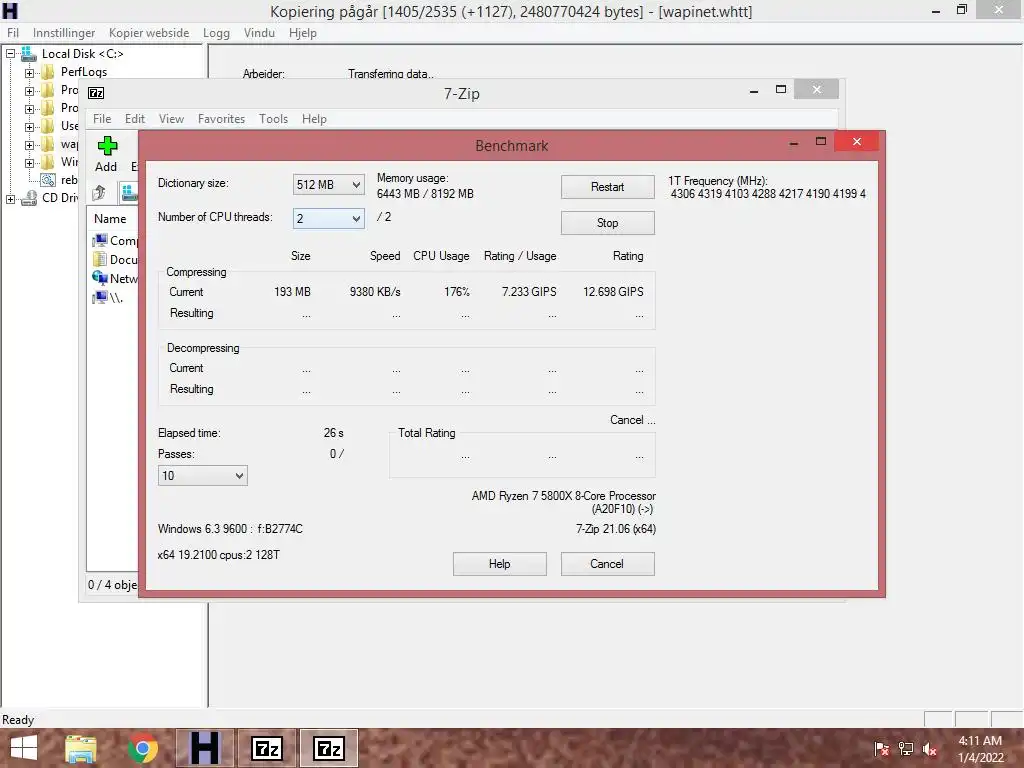
Task: Click the 1T Frequency values text
Action: tap(768, 194)
